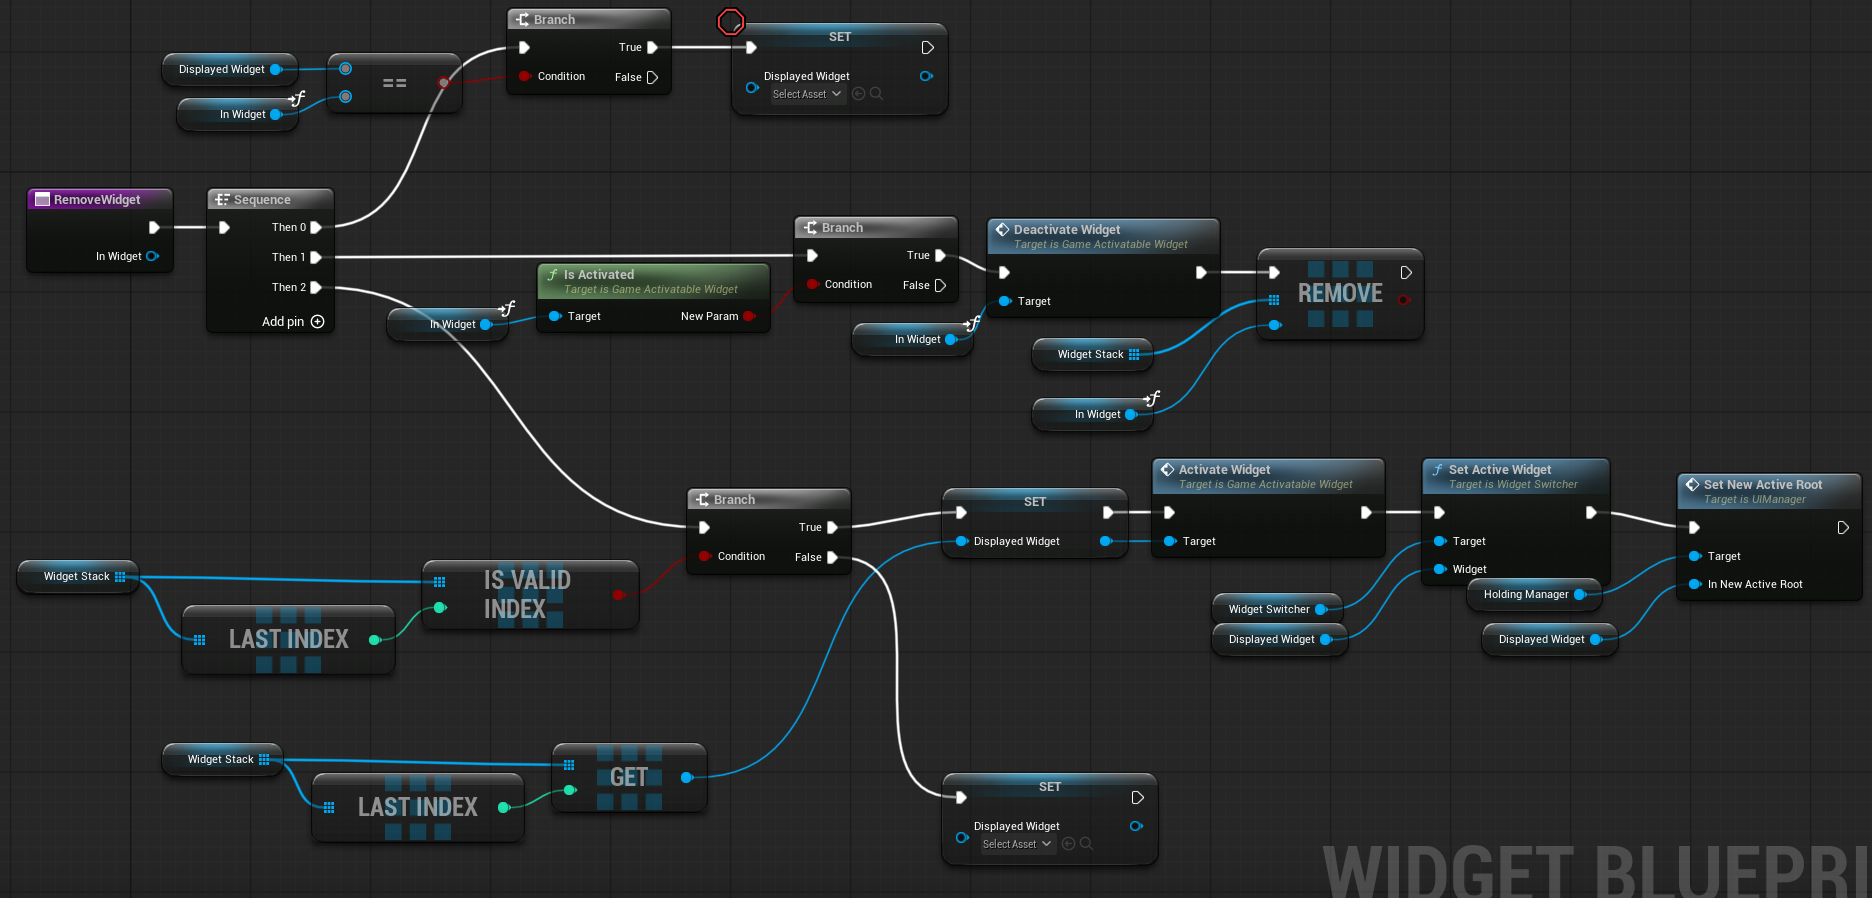Select the Holding Manager variable node
The image size is (1872, 898).
pos(1525,595)
